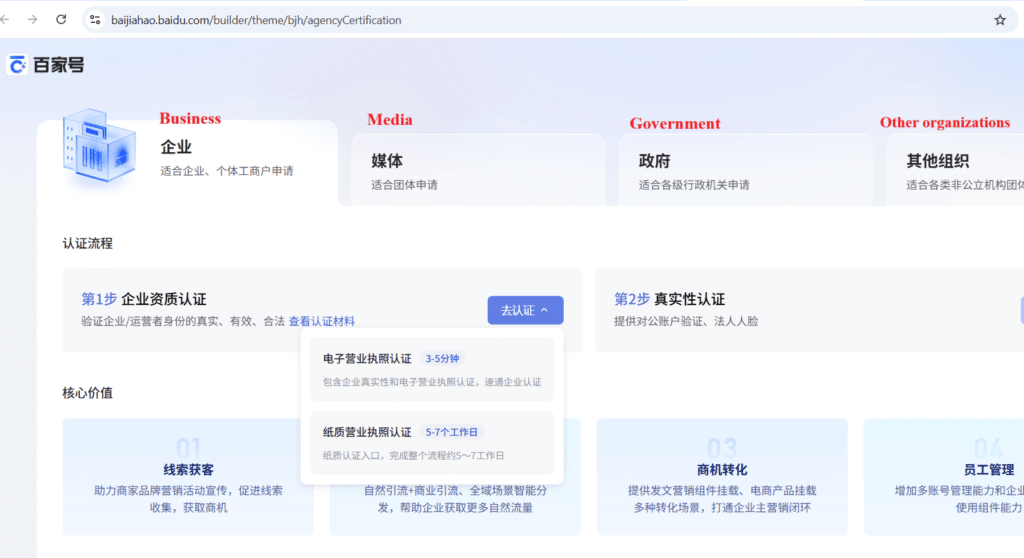
Task: Open site information icon in address bar
Action: (95, 20)
